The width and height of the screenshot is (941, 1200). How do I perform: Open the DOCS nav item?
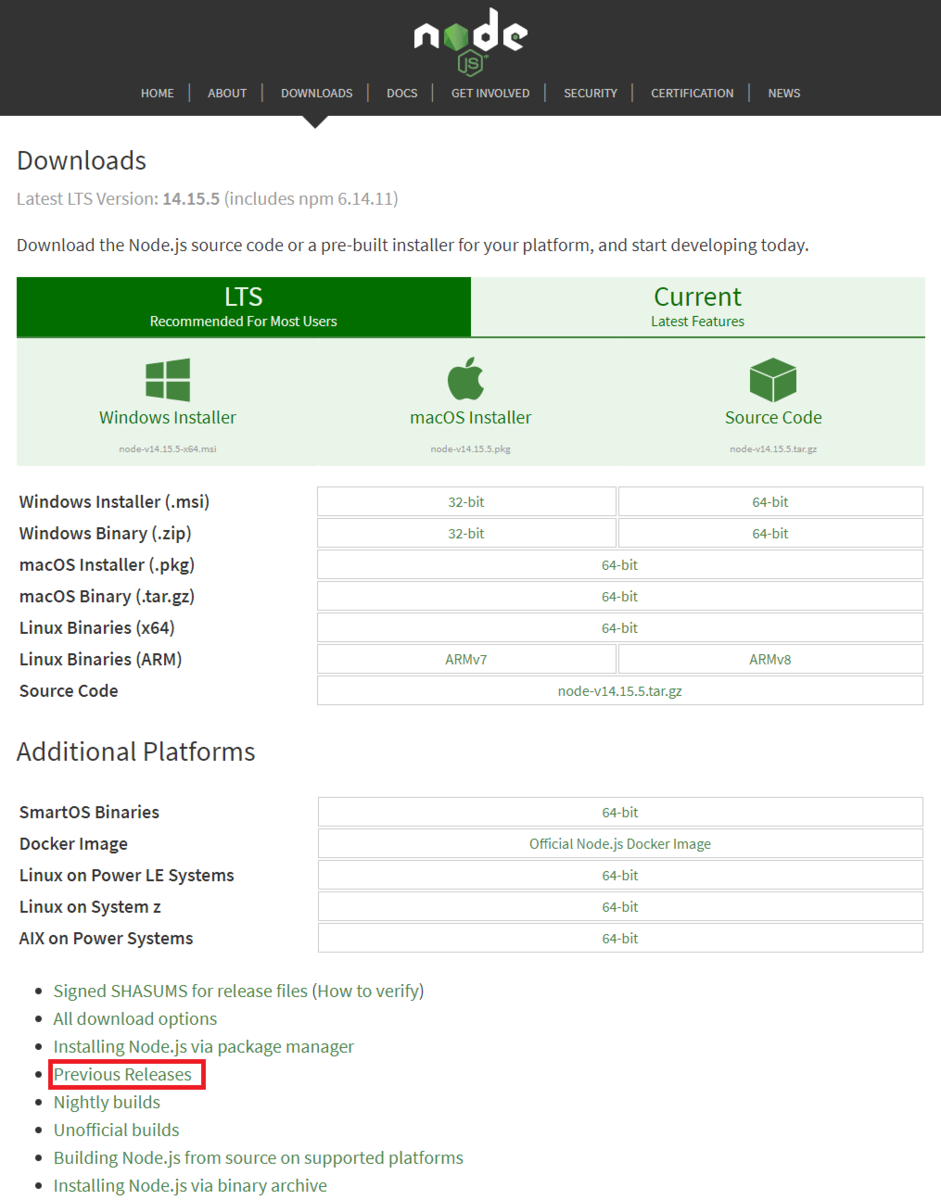tap(402, 93)
